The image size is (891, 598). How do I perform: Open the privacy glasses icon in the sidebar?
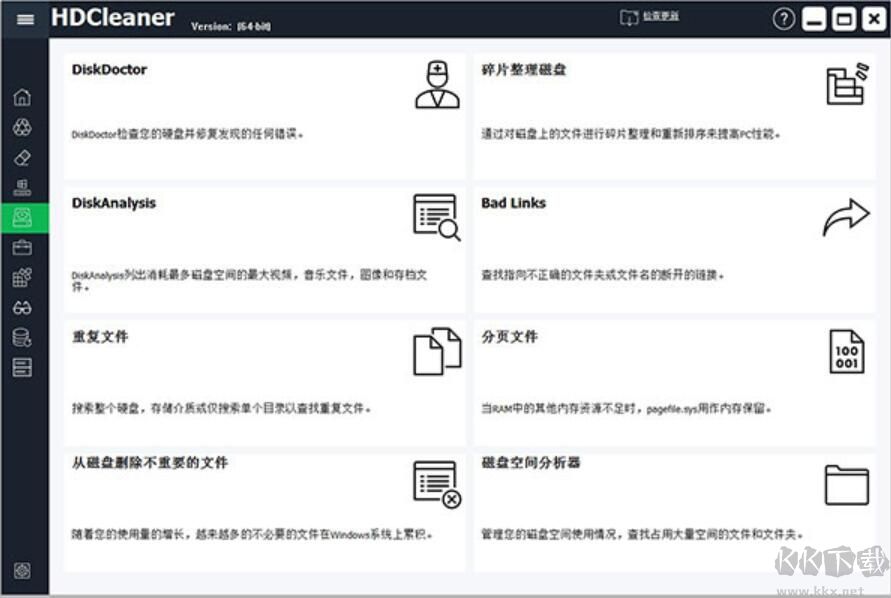coord(22,307)
